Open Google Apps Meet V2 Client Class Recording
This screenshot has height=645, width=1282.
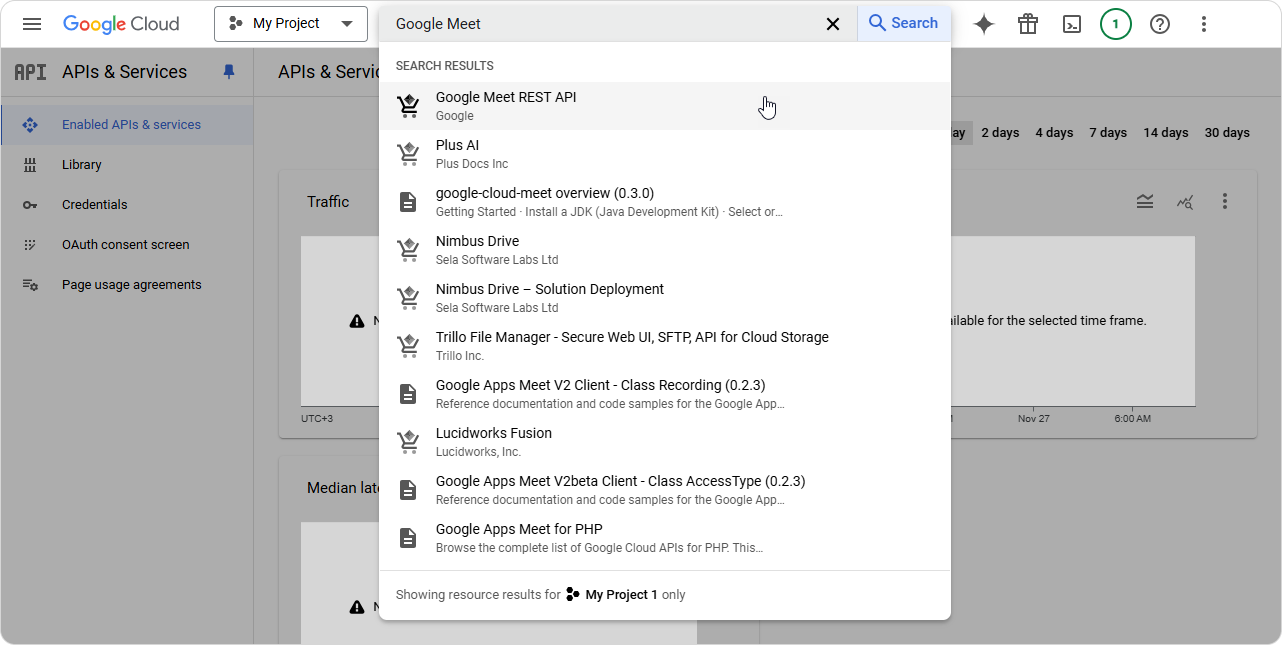[x=665, y=394]
